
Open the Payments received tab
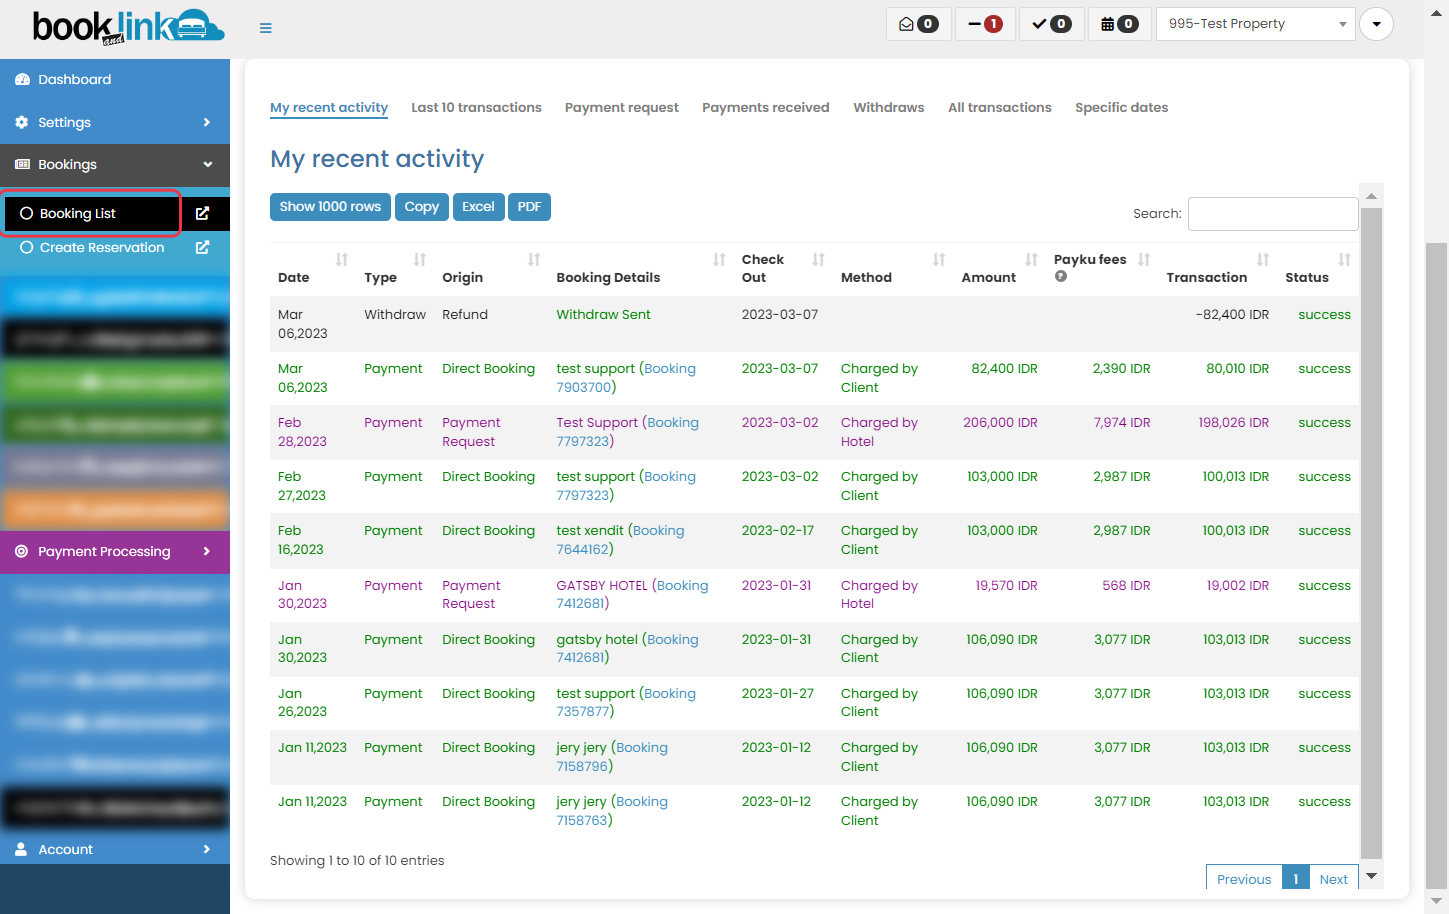(766, 107)
